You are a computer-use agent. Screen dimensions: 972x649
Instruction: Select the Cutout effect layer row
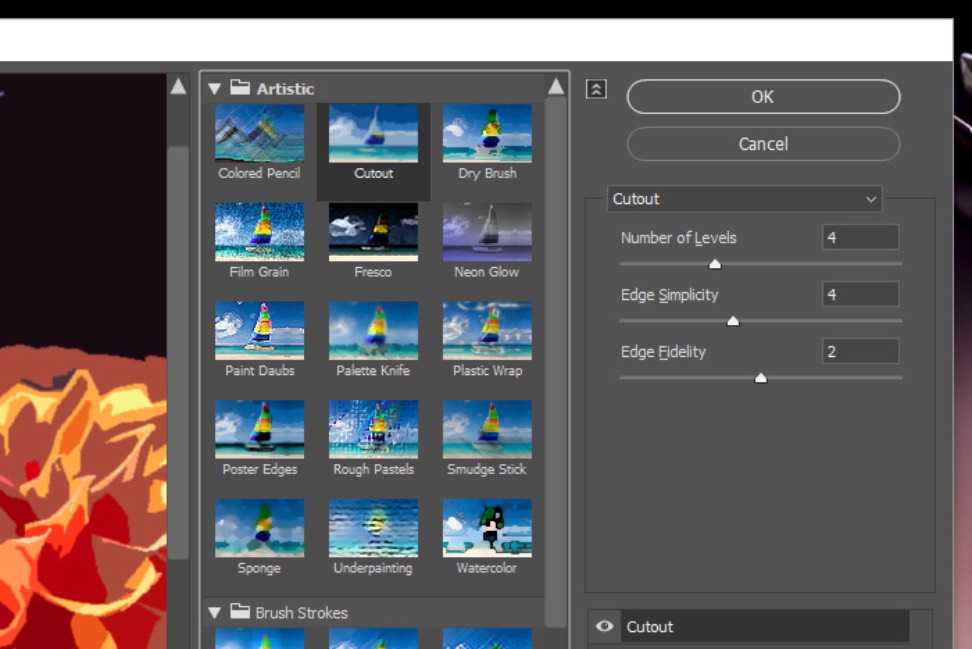tap(765, 627)
